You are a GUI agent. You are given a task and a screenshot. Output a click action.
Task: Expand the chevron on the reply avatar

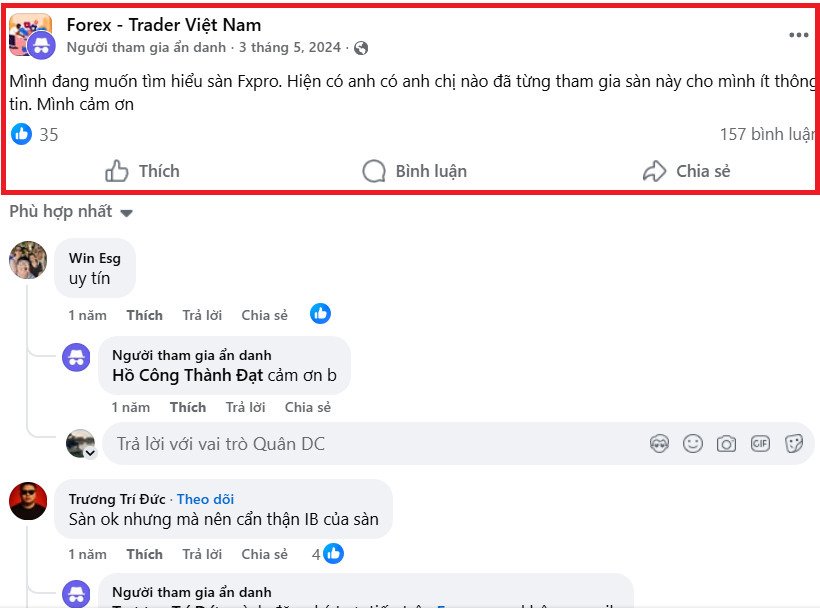[x=91, y=454]
